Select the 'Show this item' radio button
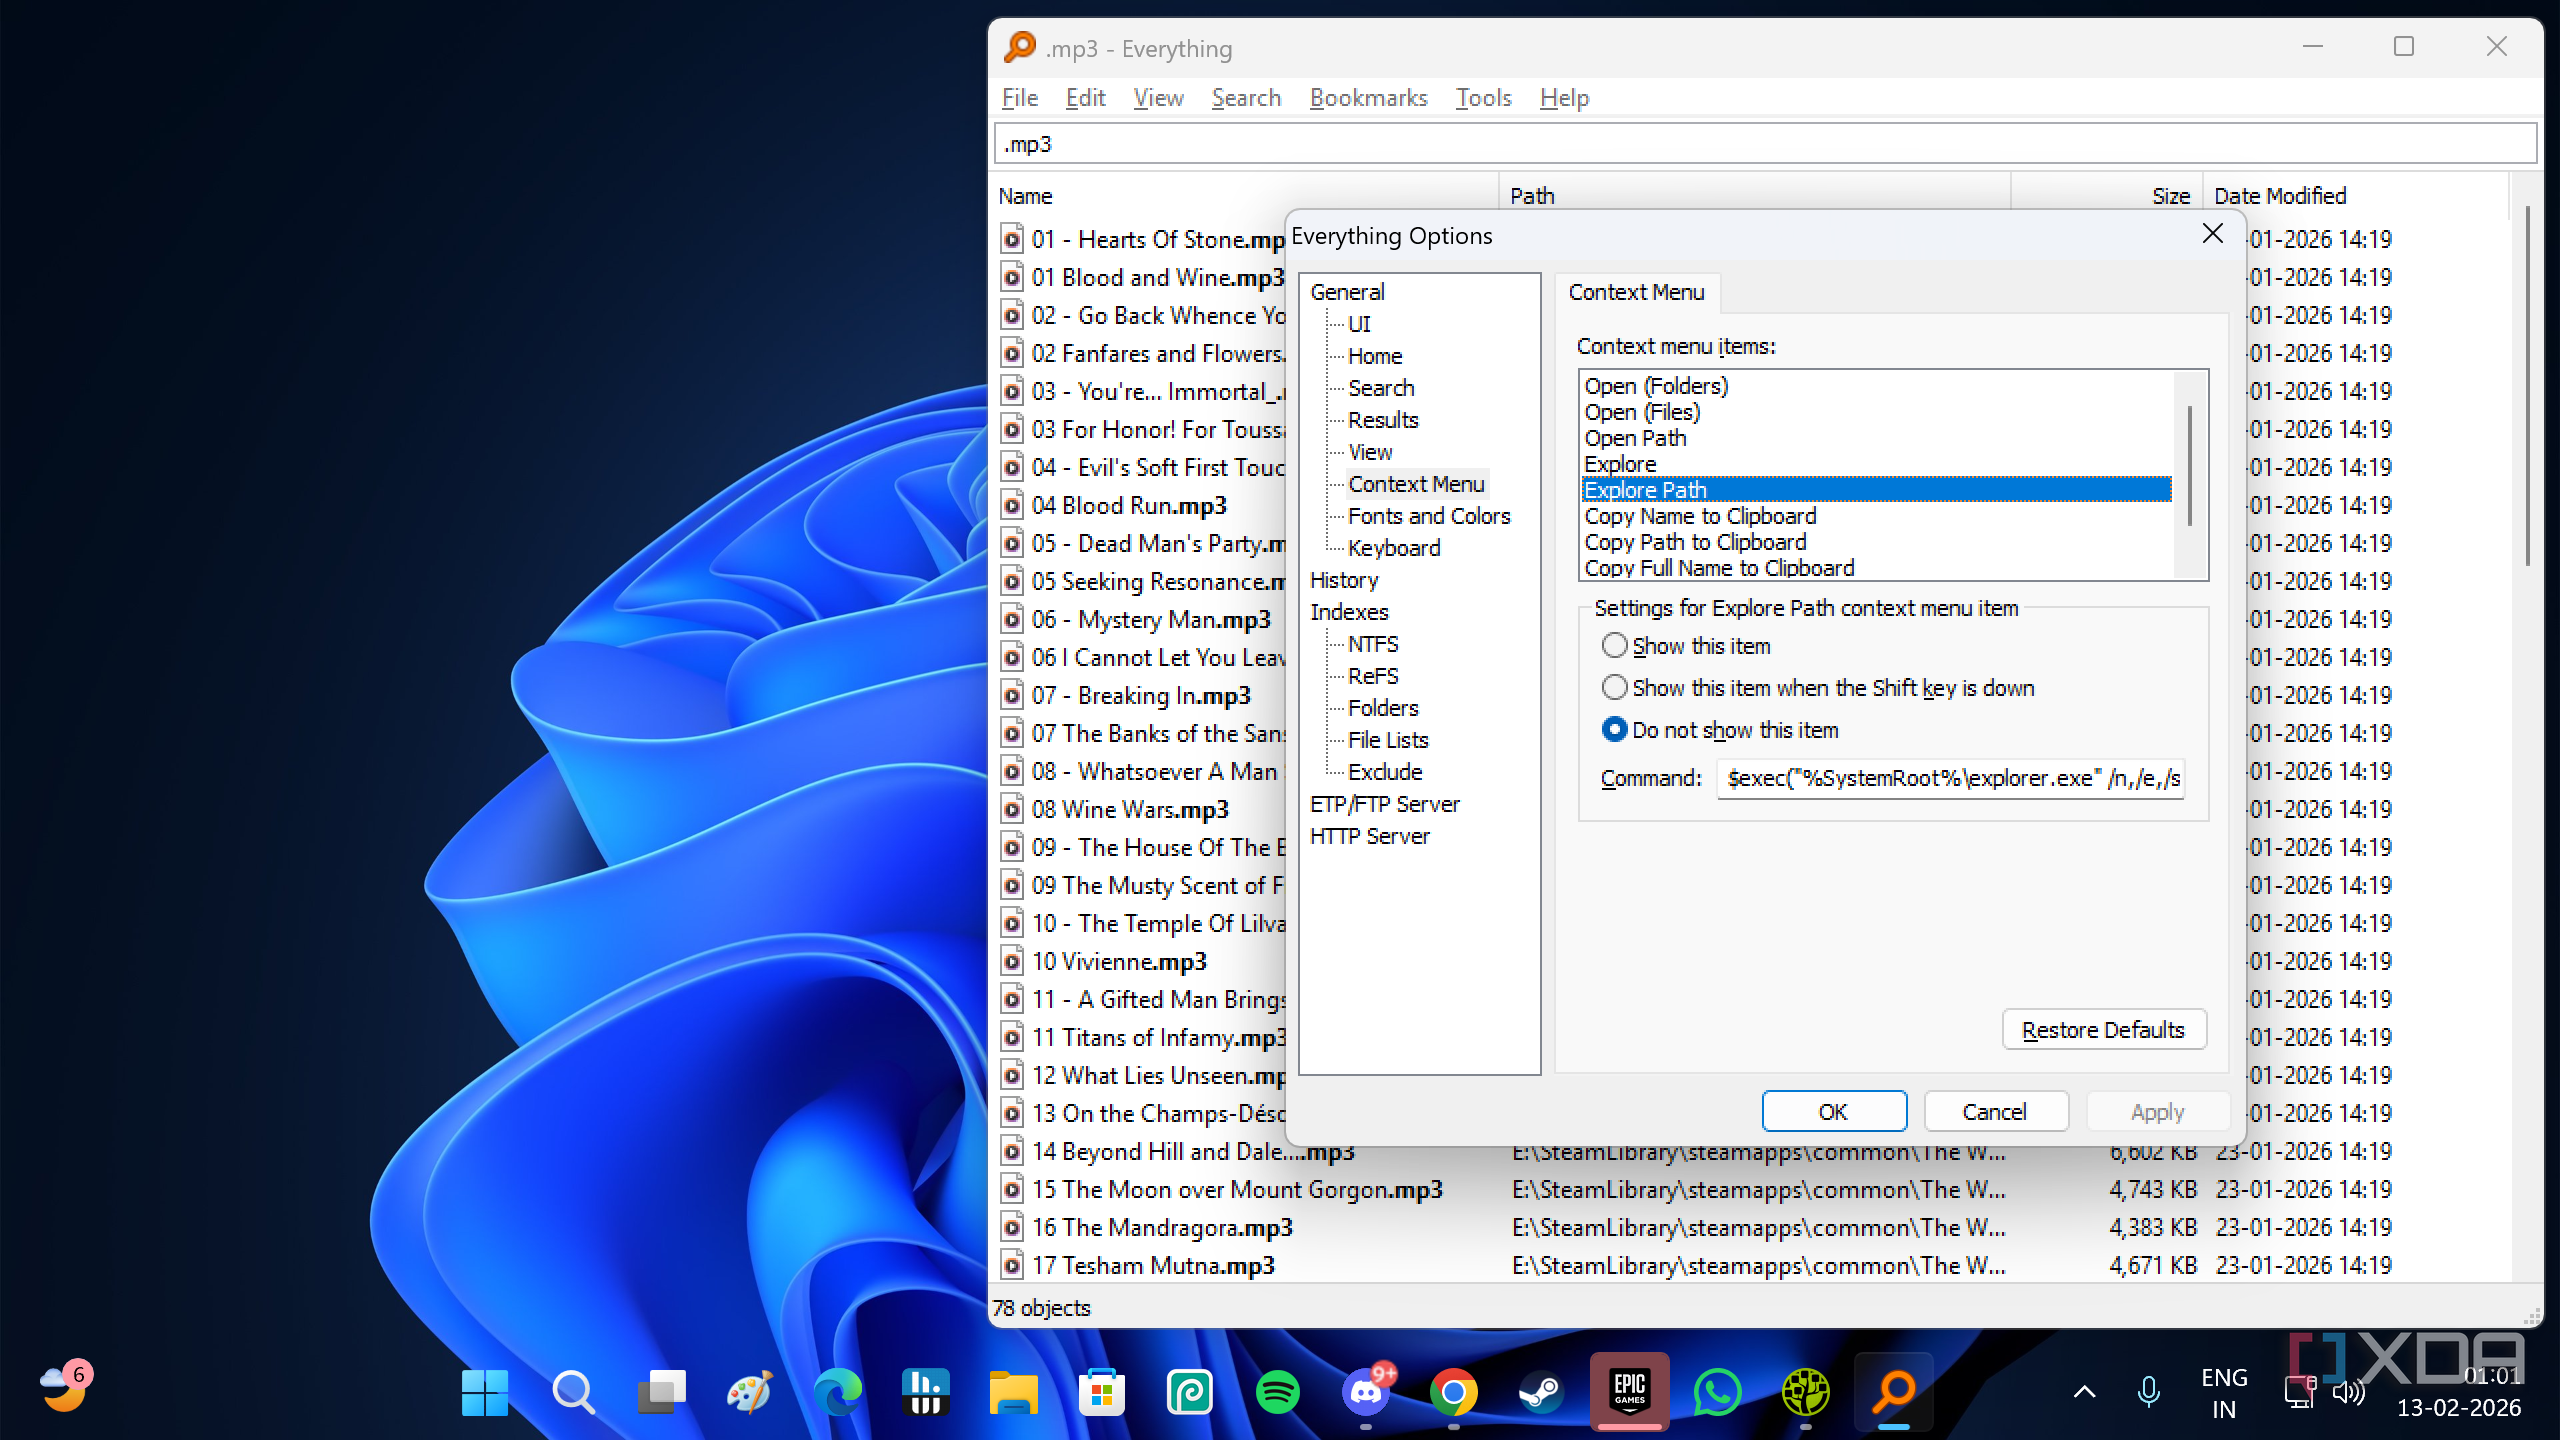The height and width of the screenshot is (1440, 2560). point(1614,646)
